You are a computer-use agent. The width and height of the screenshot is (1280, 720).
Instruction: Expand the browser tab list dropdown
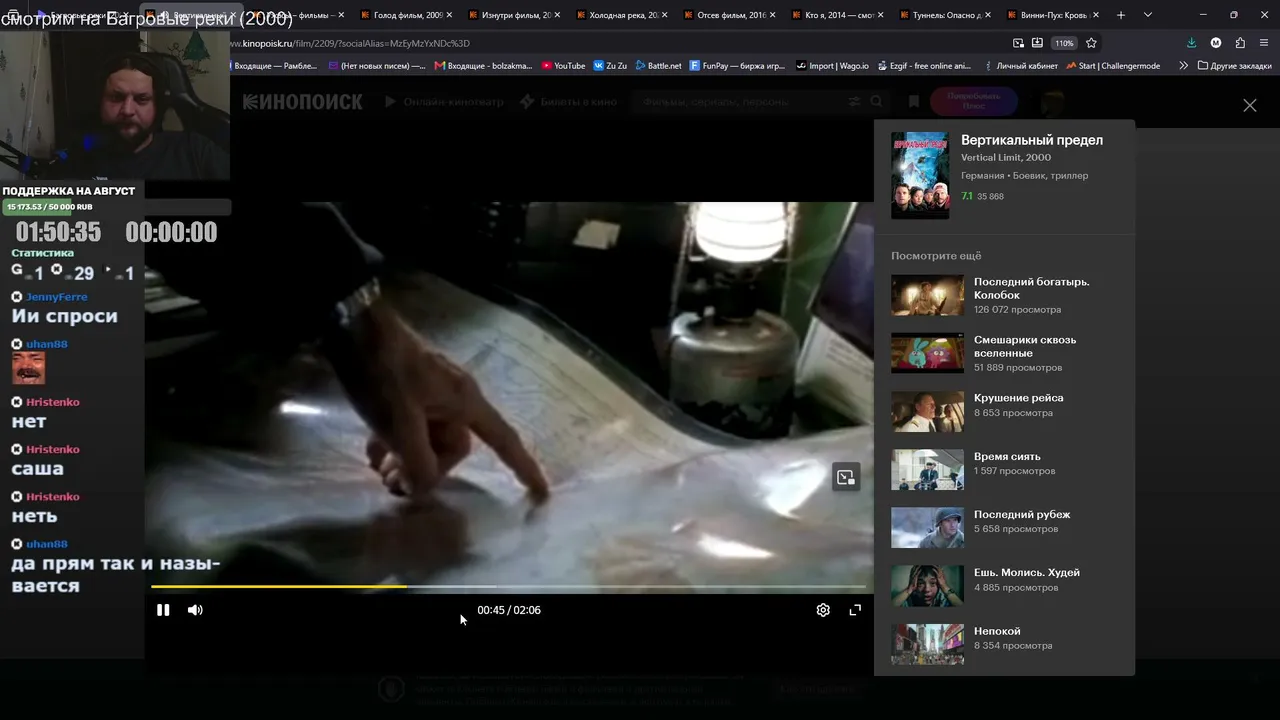[x=1147, y=15]
